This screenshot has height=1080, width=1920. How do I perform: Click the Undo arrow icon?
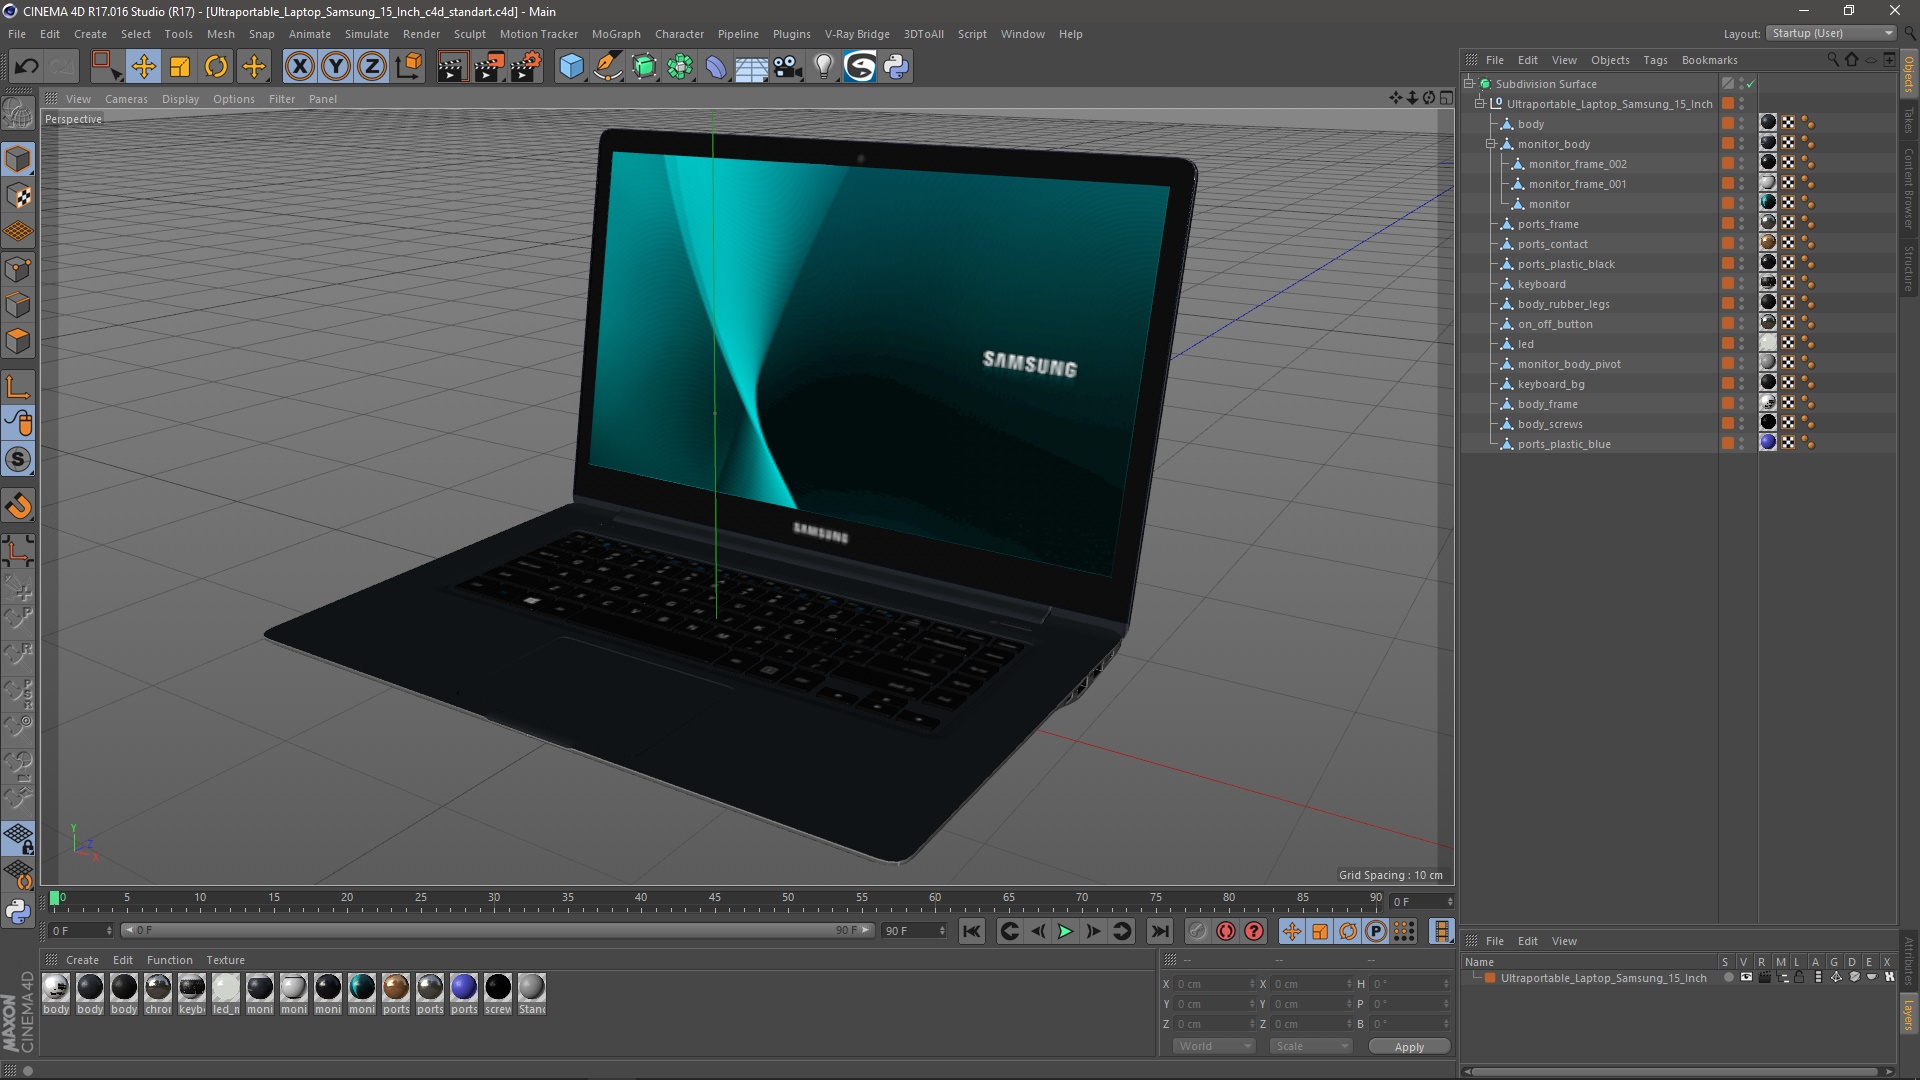click(26, 67)
